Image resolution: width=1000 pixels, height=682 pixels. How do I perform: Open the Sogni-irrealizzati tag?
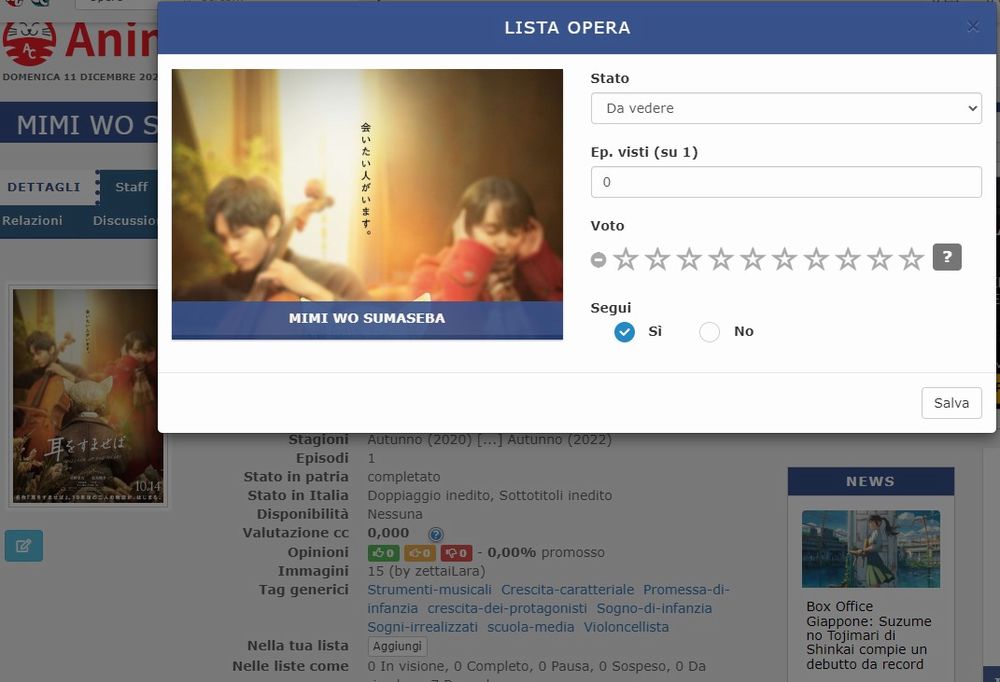(422, 627)
